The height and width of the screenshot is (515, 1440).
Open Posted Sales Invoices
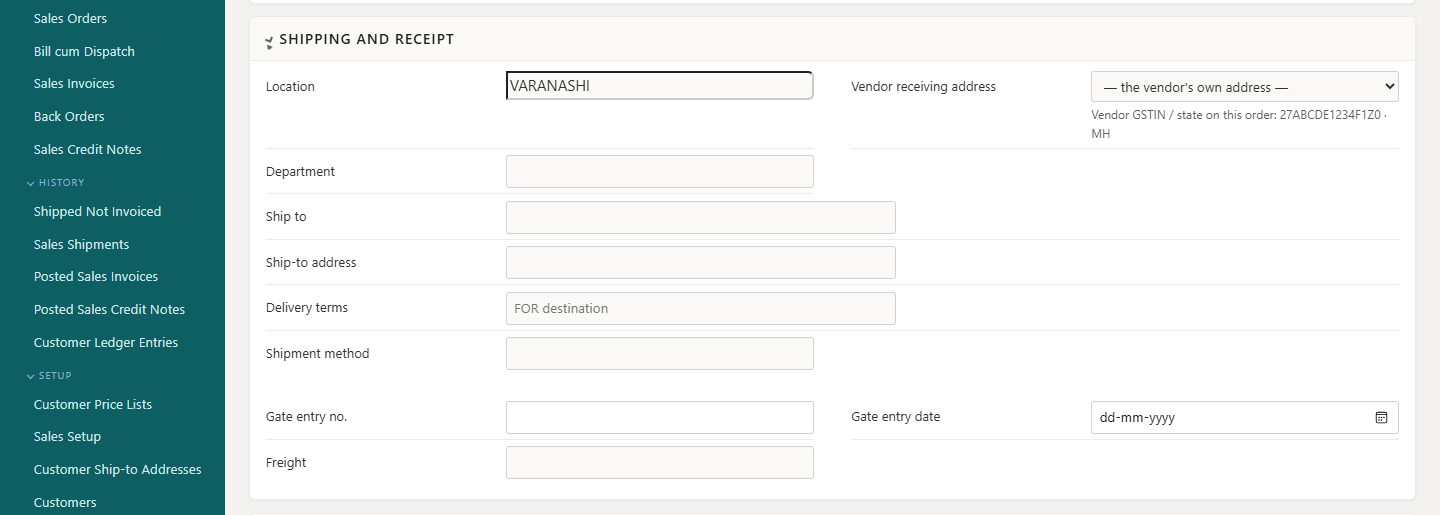click(96, 277)
